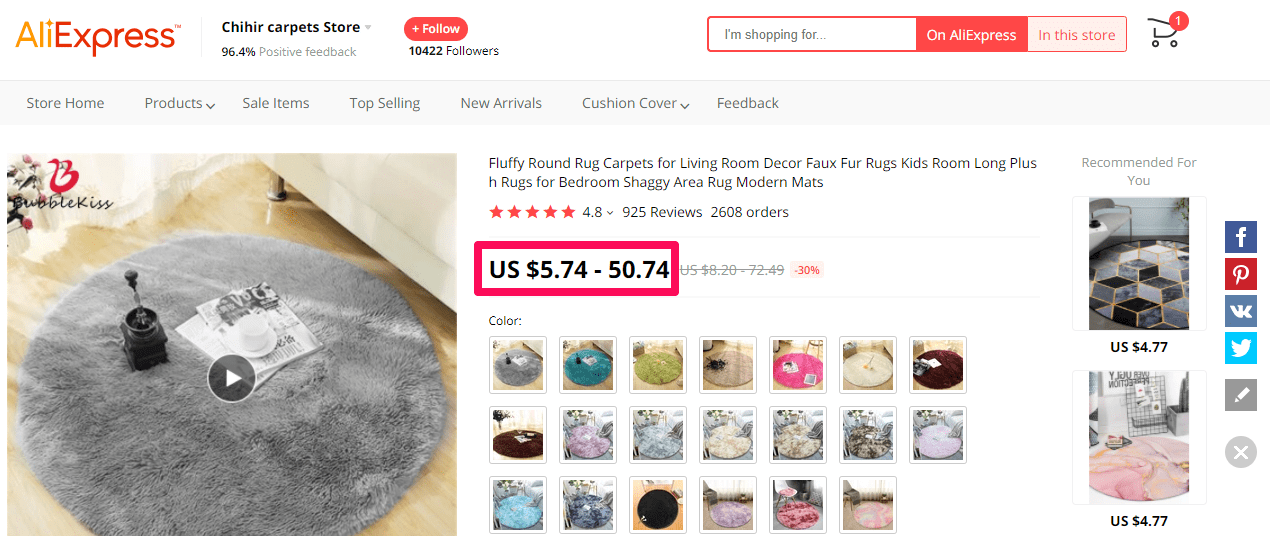Follow the Chihir carpets store
1270x536 pixels.
435,29
